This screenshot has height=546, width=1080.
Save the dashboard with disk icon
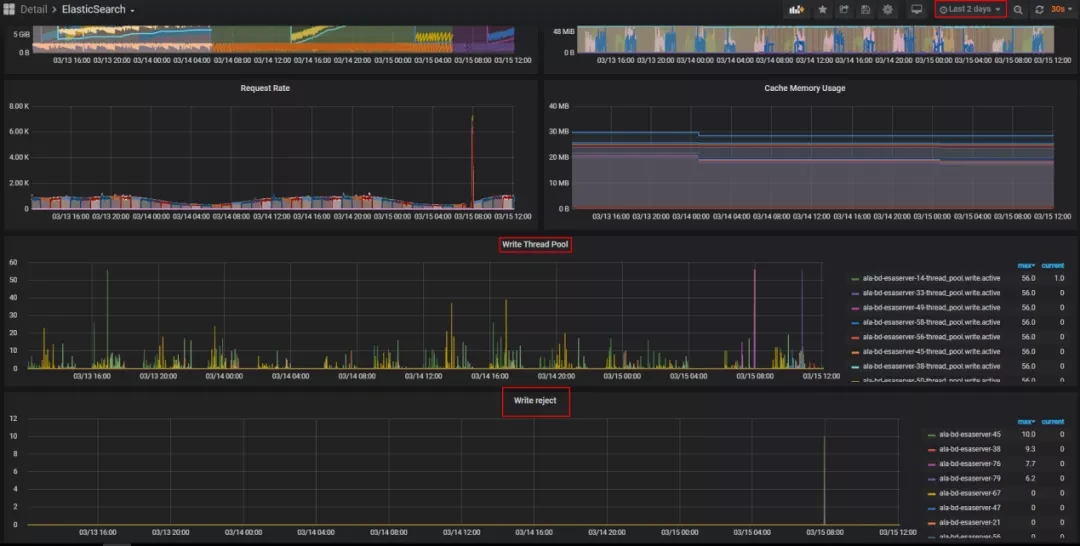coord(865,9)
